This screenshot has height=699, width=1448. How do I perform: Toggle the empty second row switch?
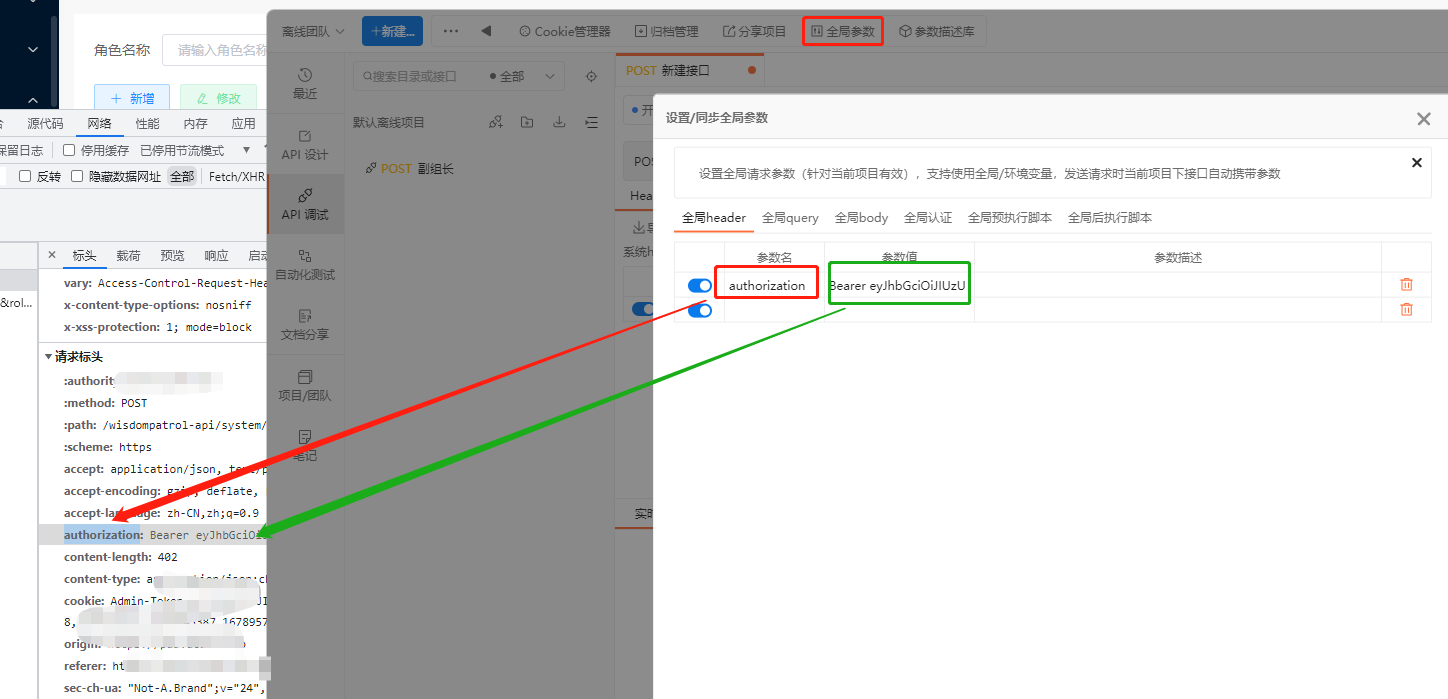[x=700, y=310]
